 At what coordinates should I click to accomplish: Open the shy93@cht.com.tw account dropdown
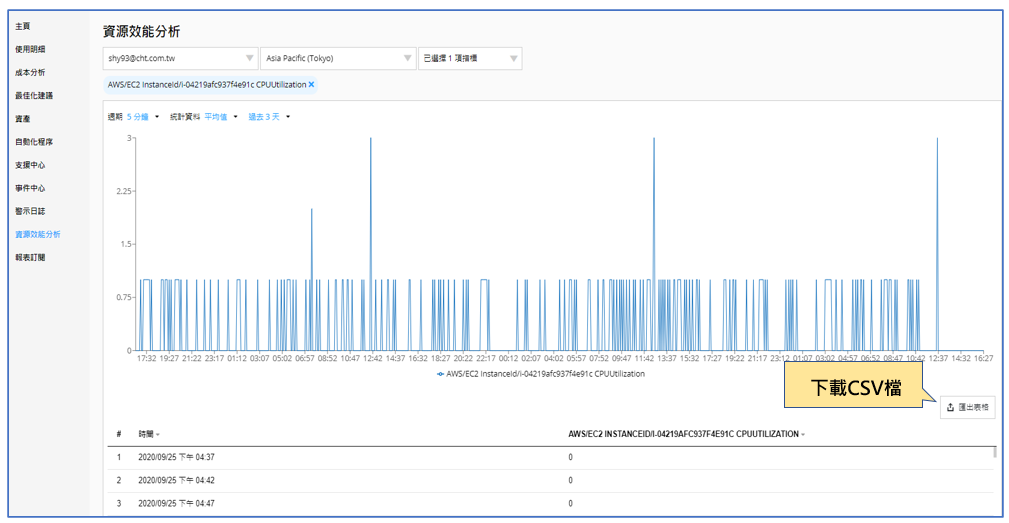click(180, 58)
